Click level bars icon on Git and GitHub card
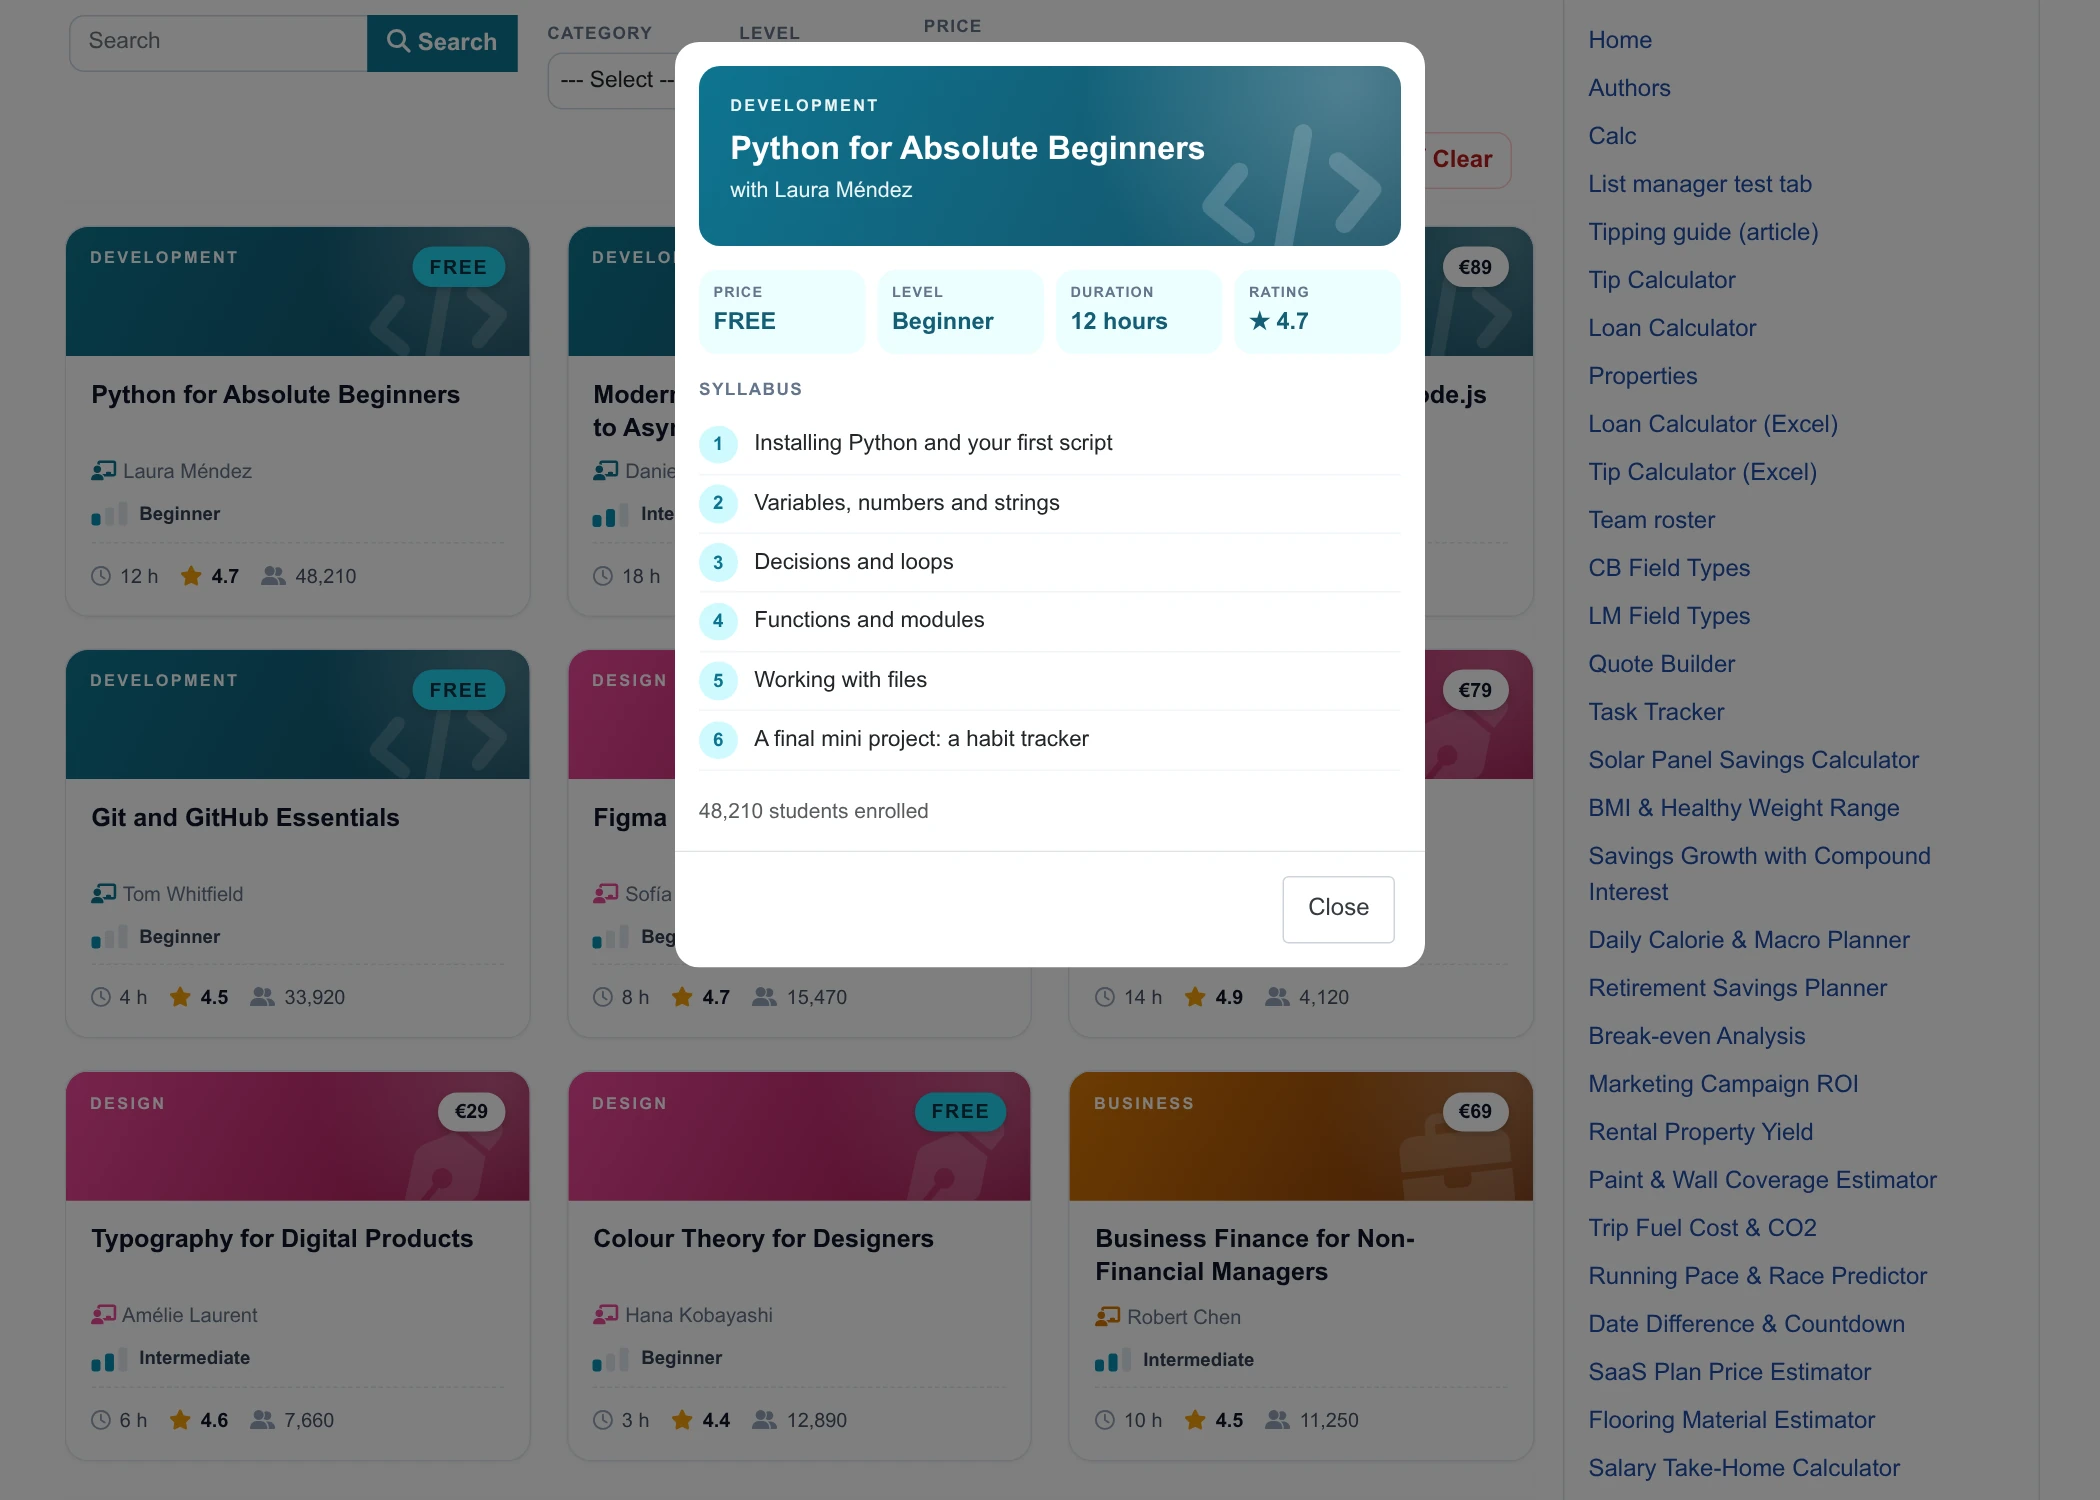2100x1500 pixels. (109, 937)
